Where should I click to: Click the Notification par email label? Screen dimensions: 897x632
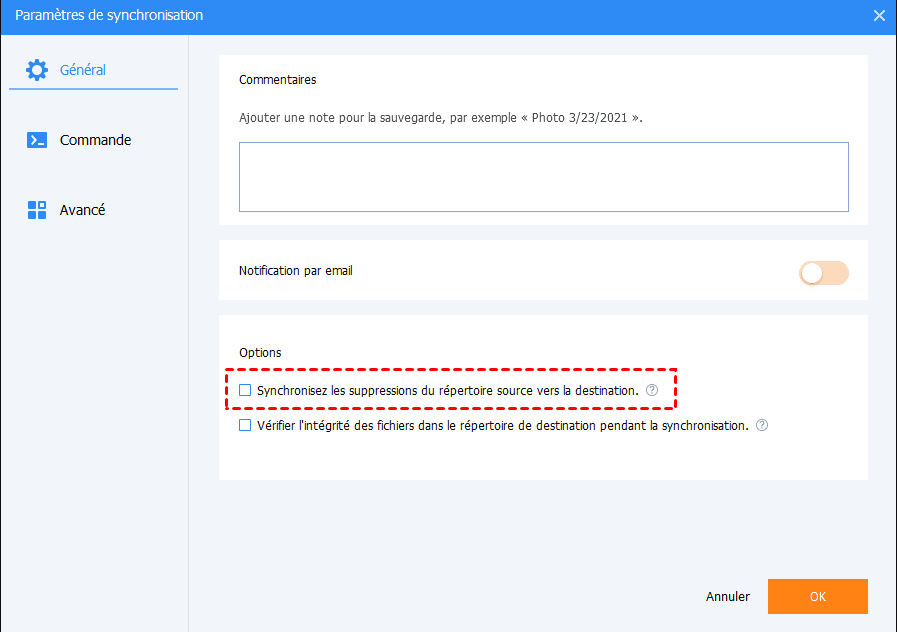(x=296, y=271)
